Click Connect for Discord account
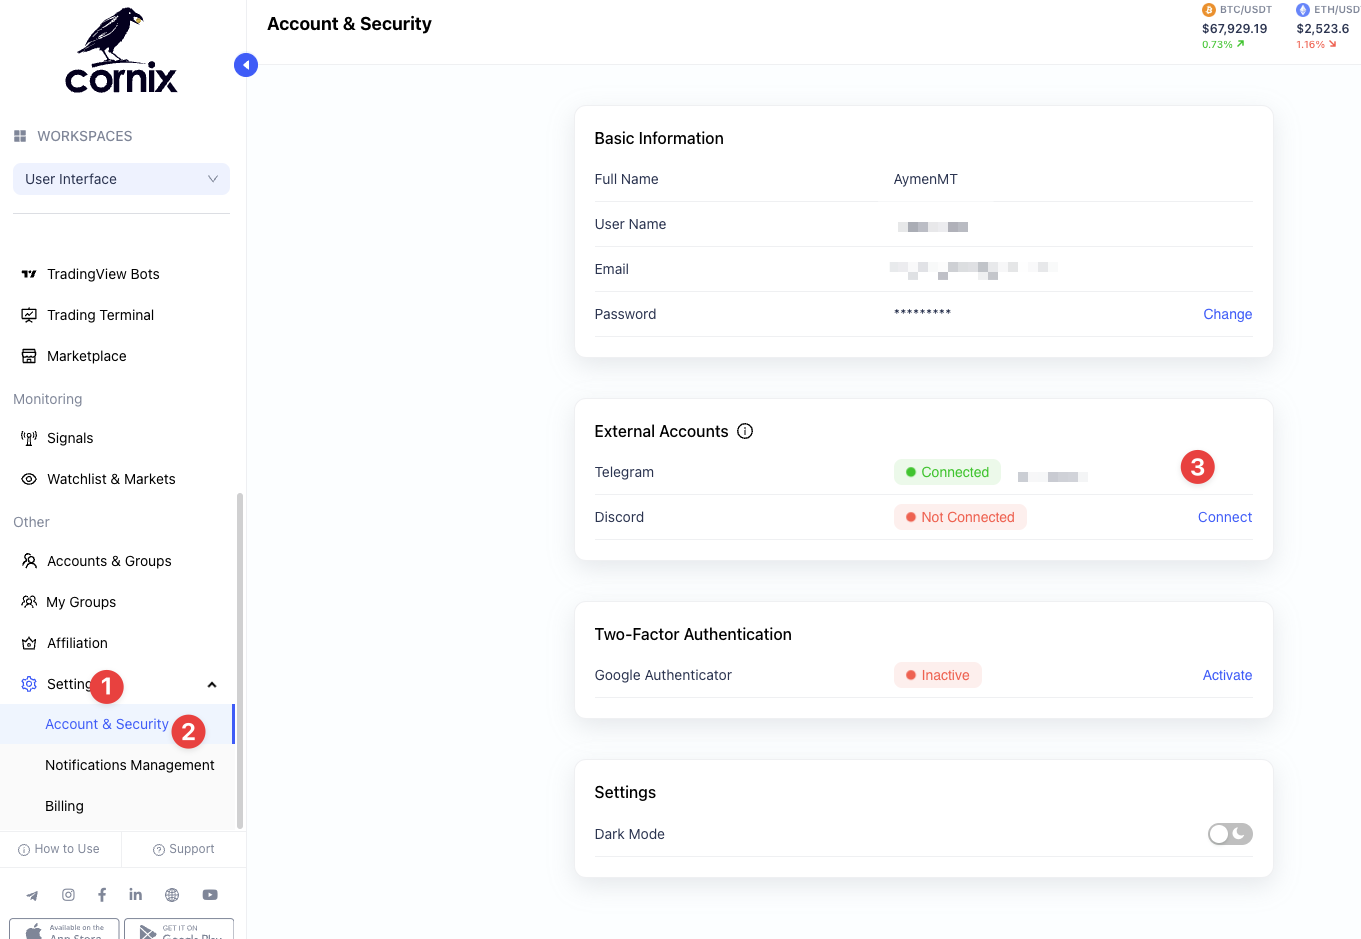 pyautogui.click(x=1224, y=517)
